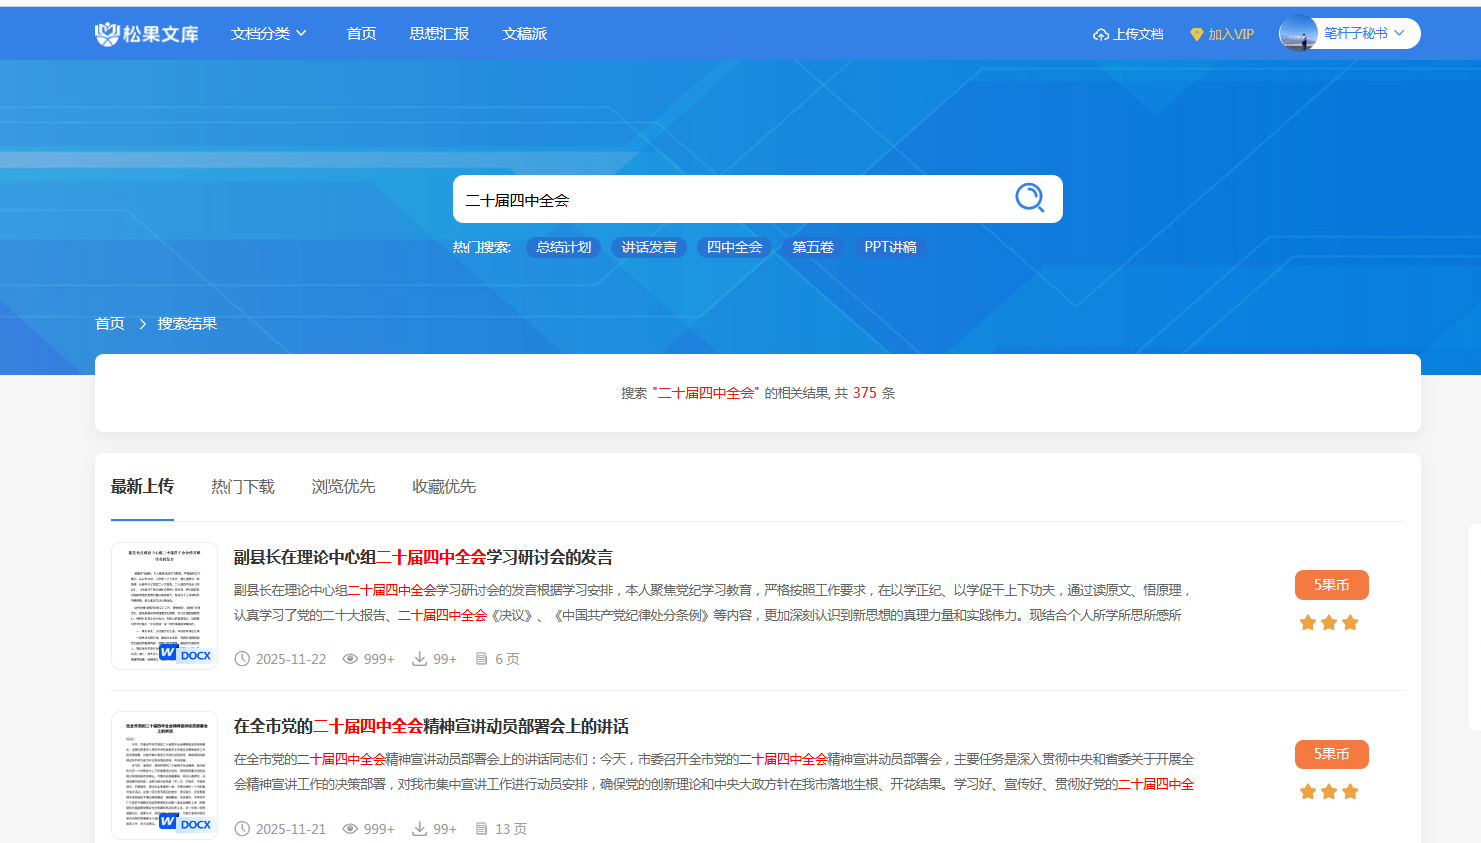The height and width of the screenshot is (843, 1481).
Task: Open the second result's document thumbnail
Action: 164,775
